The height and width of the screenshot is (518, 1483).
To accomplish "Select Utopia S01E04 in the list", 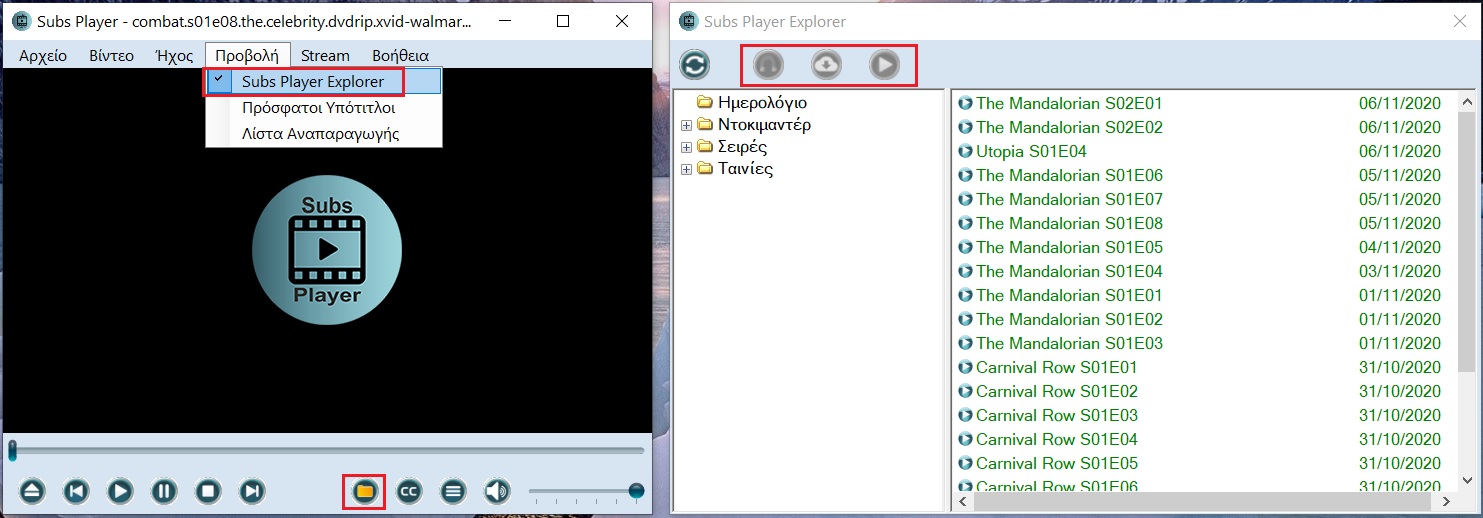I will point(1031,151).
